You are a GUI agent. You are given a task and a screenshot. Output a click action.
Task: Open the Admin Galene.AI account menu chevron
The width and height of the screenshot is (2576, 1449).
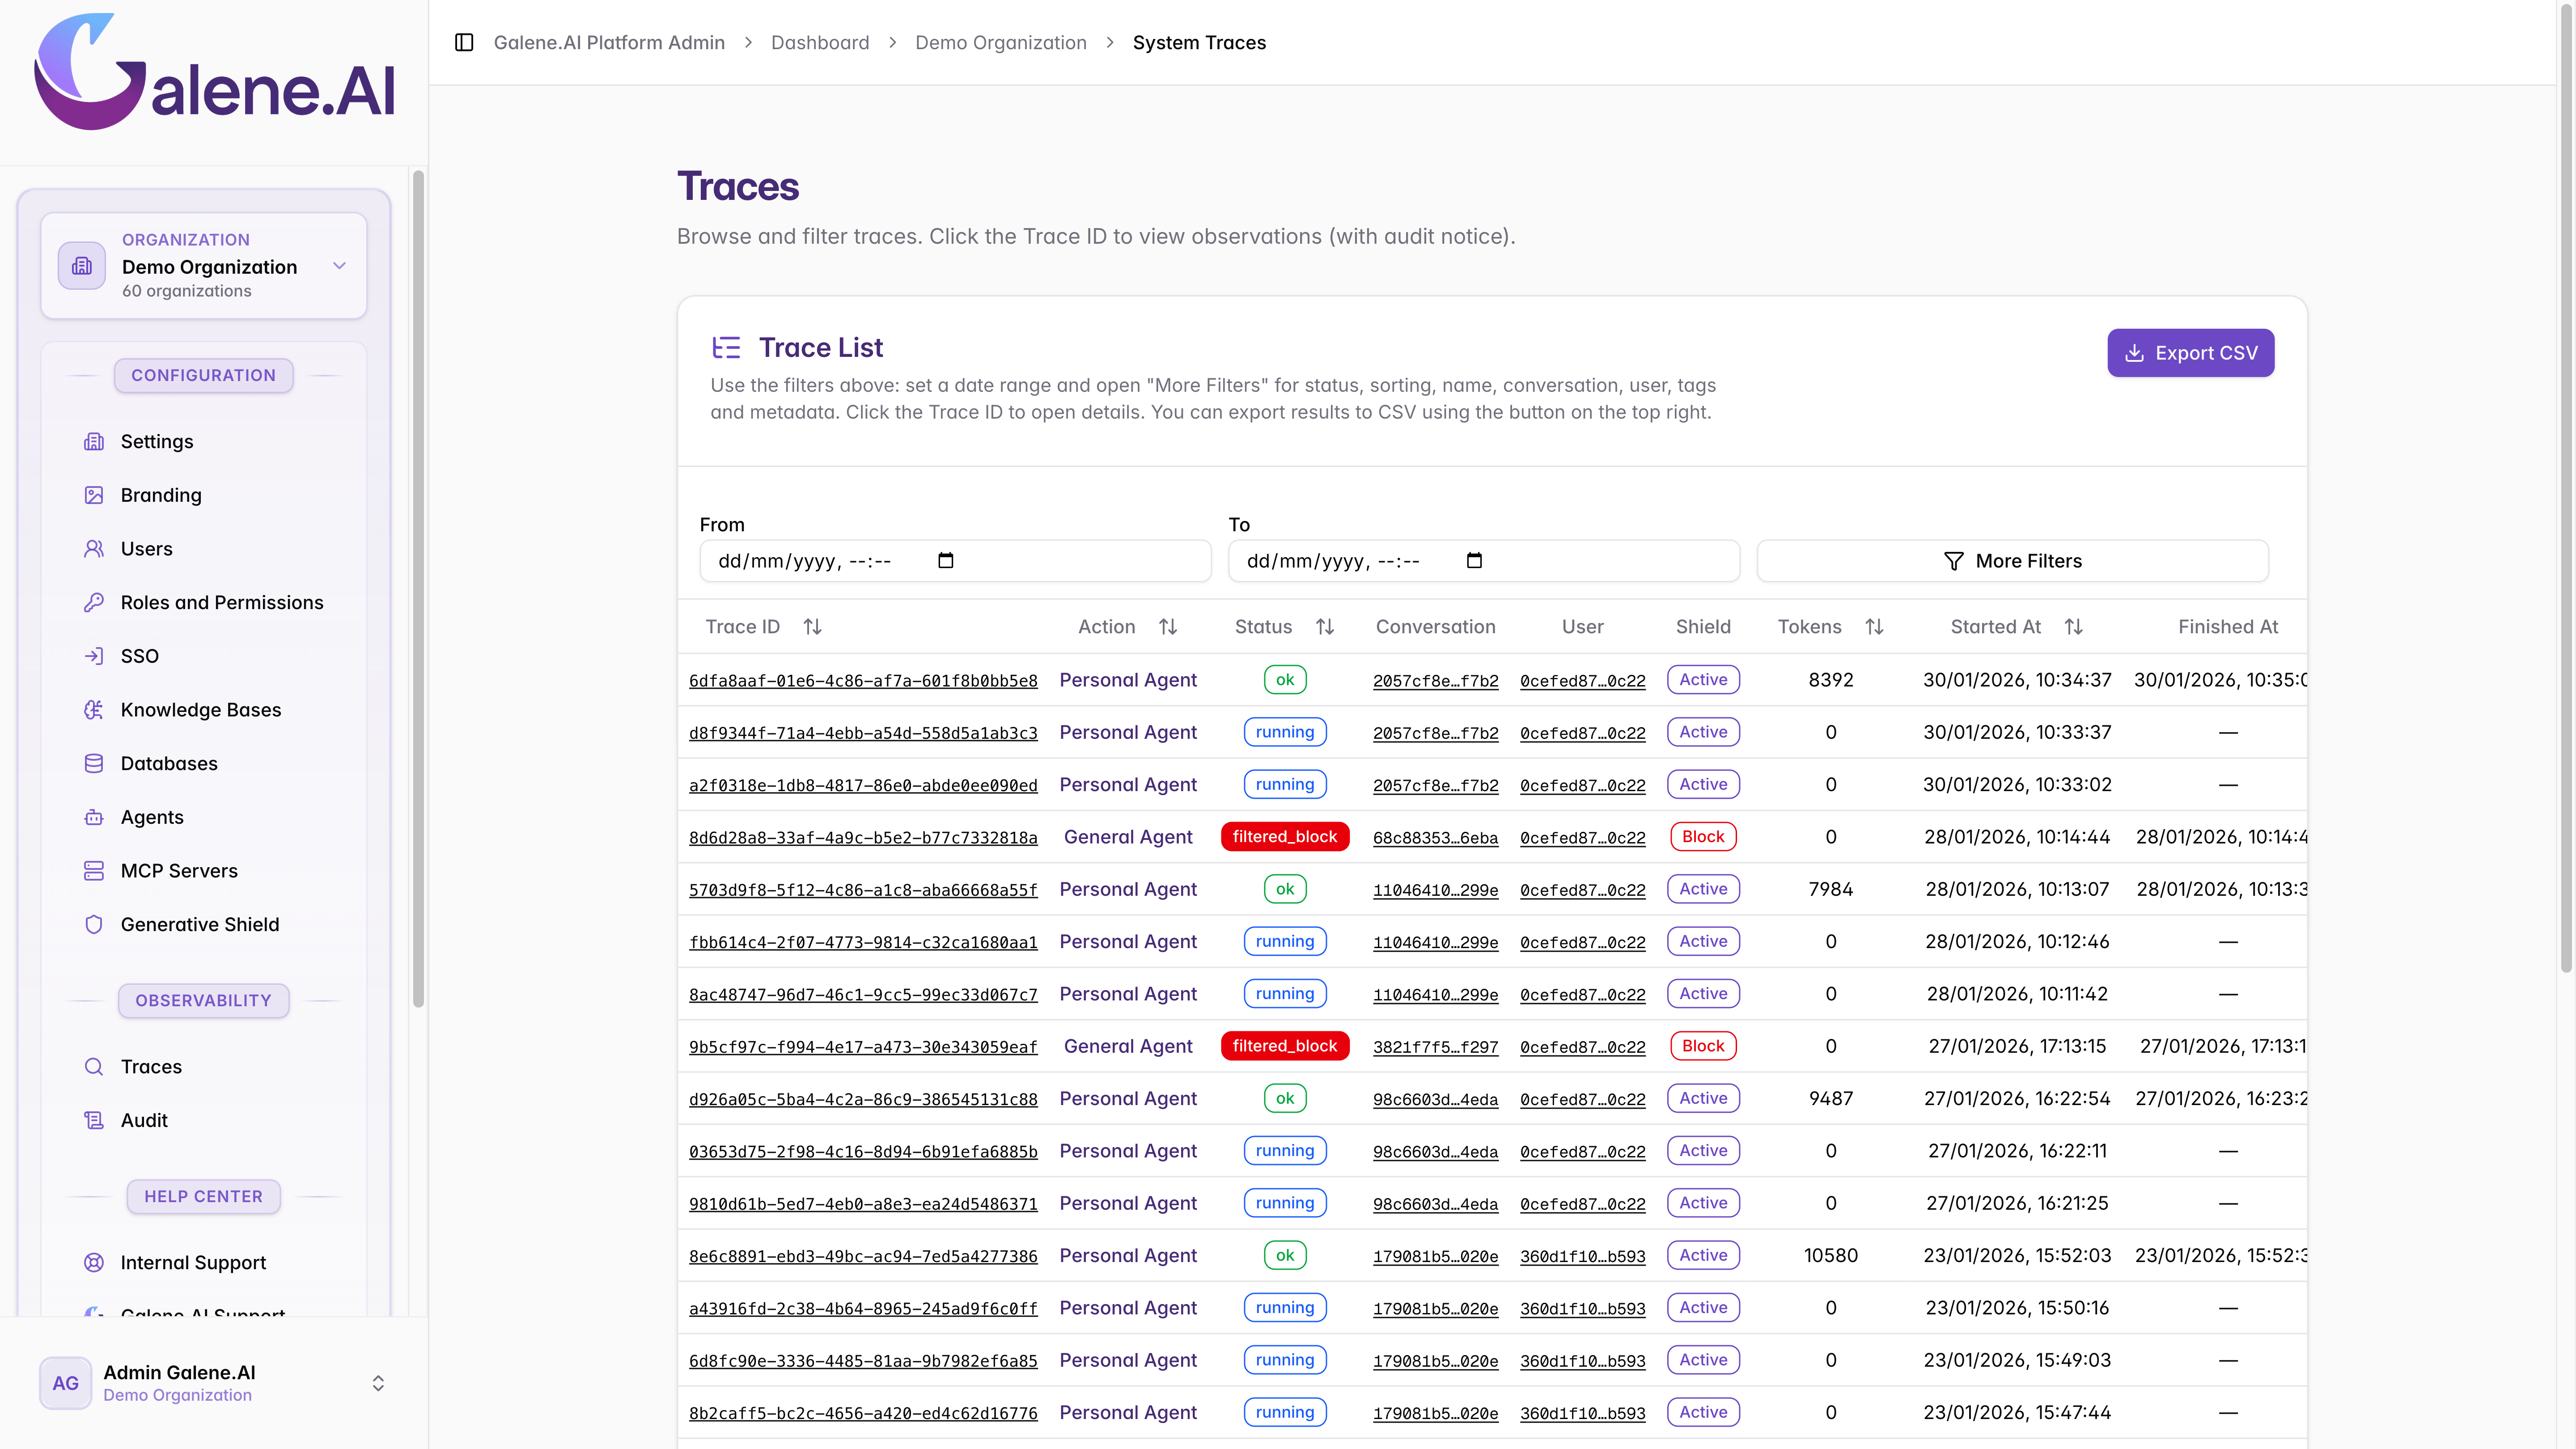pos(378,1383)
